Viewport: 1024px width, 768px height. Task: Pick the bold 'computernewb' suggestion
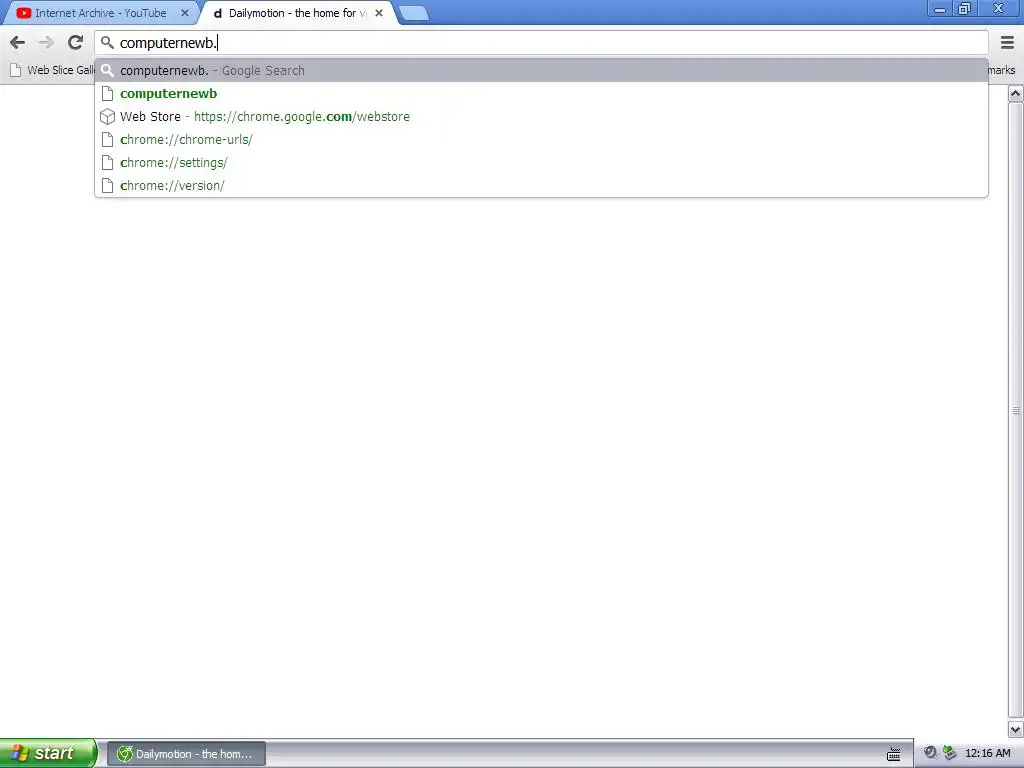coord(541,93)
